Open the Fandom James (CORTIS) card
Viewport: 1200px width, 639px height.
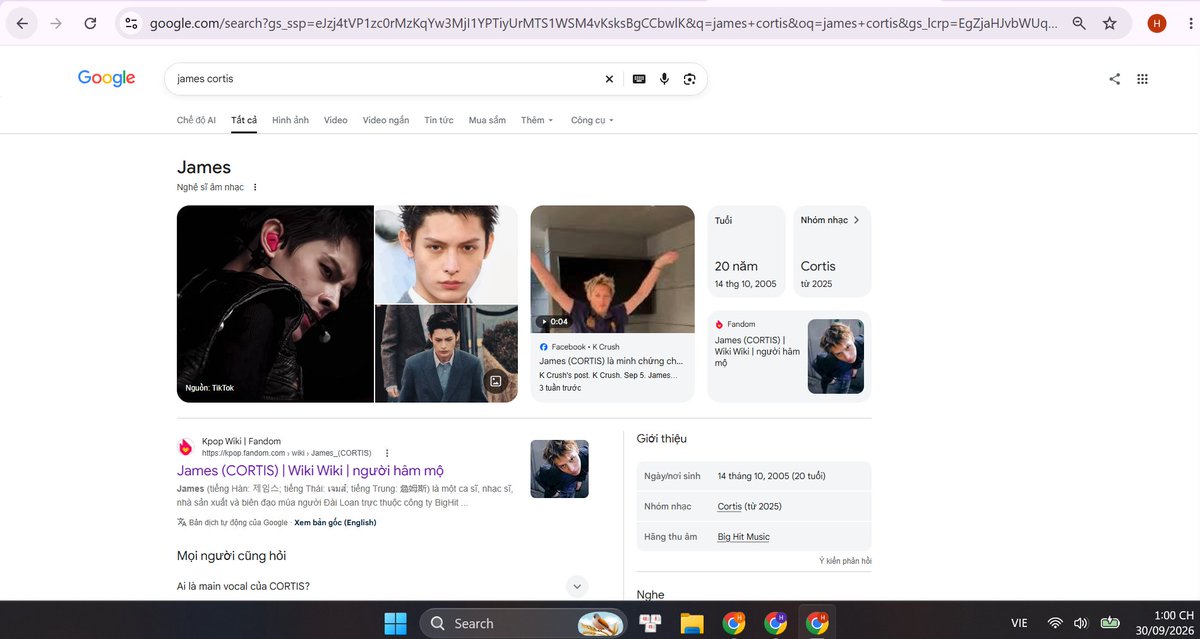point(789,356)
